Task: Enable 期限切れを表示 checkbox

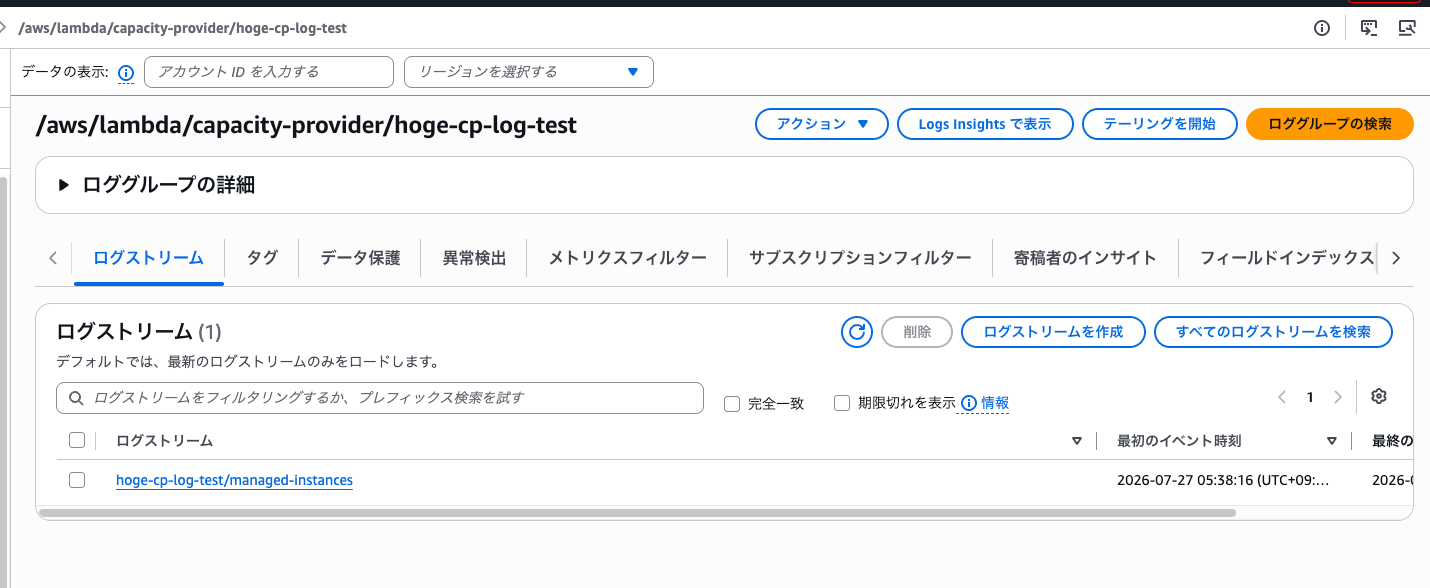Action: point(842,403)
